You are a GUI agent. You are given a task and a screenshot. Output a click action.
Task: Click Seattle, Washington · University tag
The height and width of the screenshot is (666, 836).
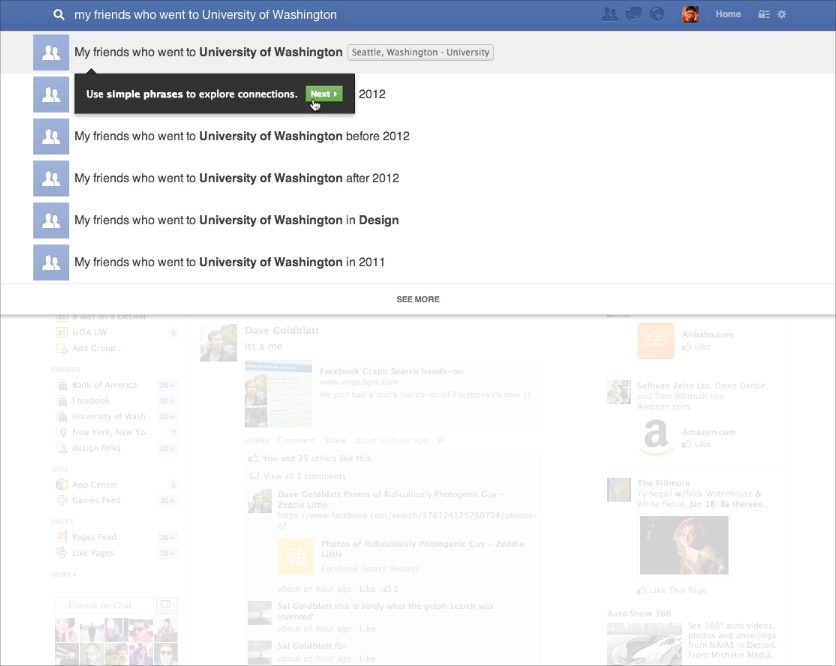[x=420, y=52]
